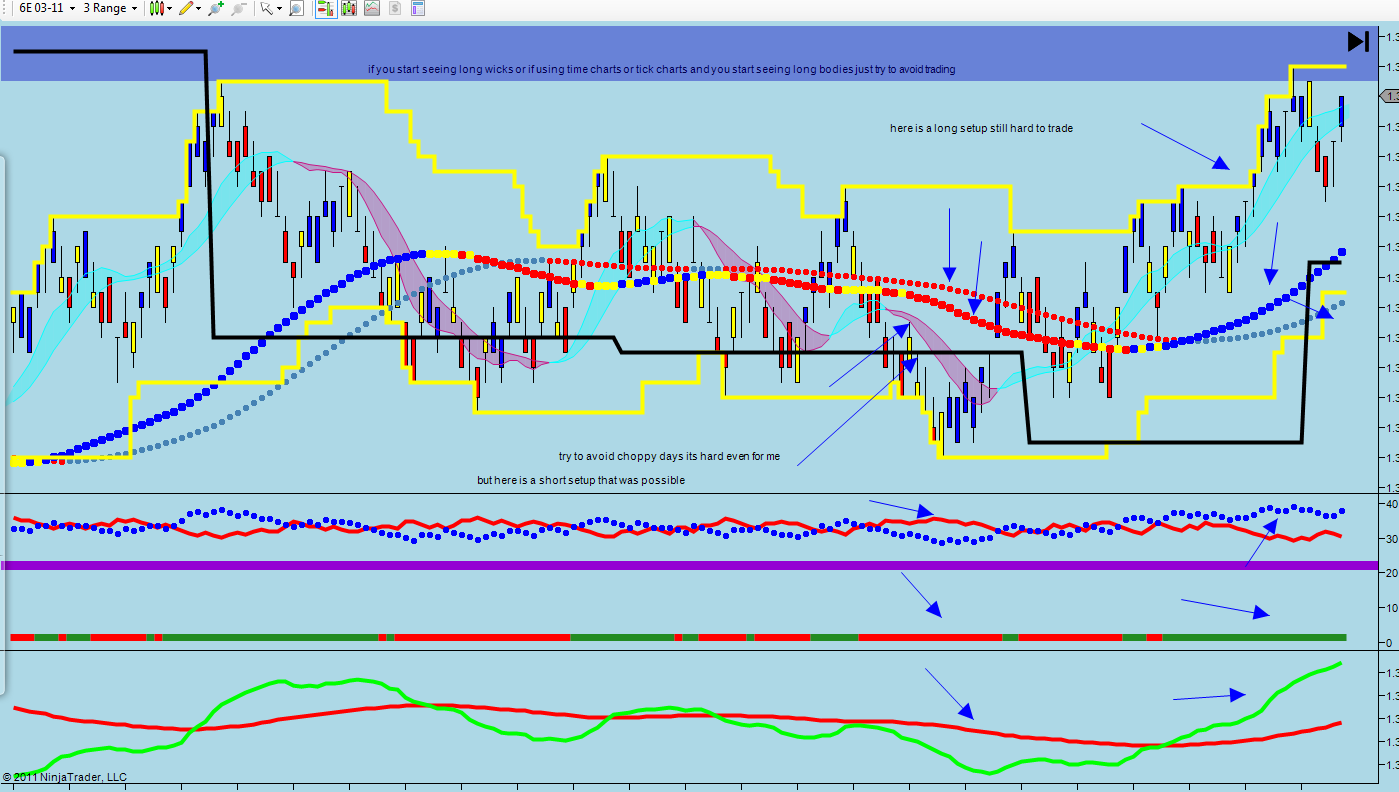Screen dimensions: 1399x792
Task: Click the 10 value on indicator scale
Action: click(1390, 608)
